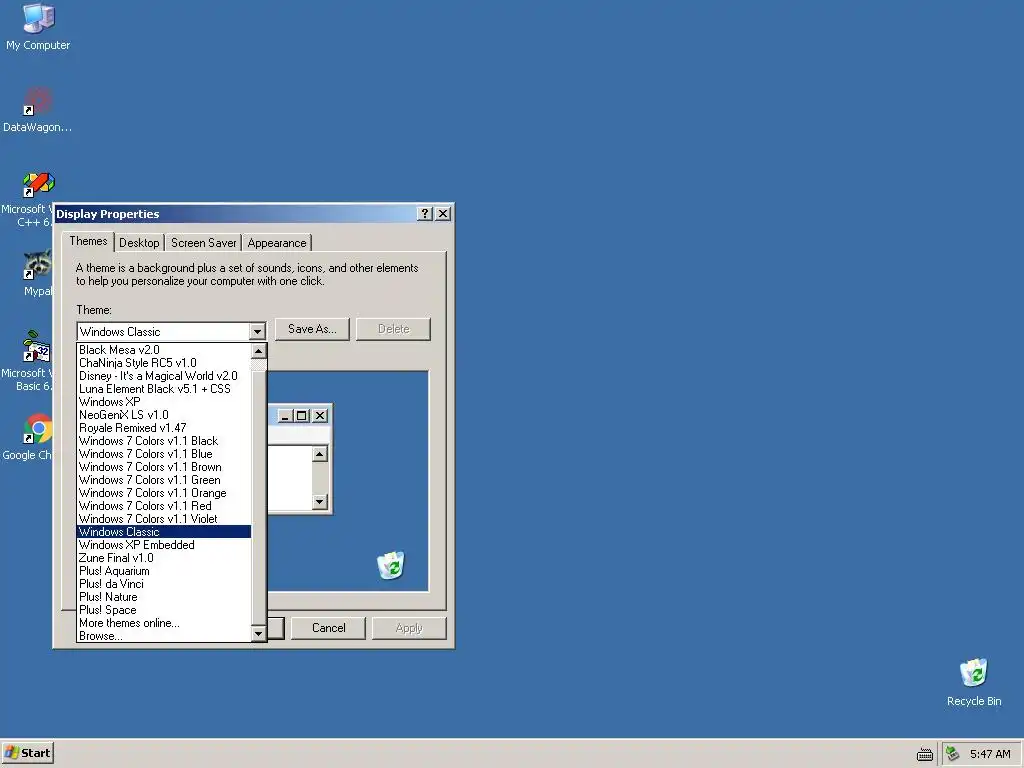Image resolution: width=1024 pixels, height=768 pixels.
Task: Open the Google Chrome desktop icon
Action: [38, 428]
